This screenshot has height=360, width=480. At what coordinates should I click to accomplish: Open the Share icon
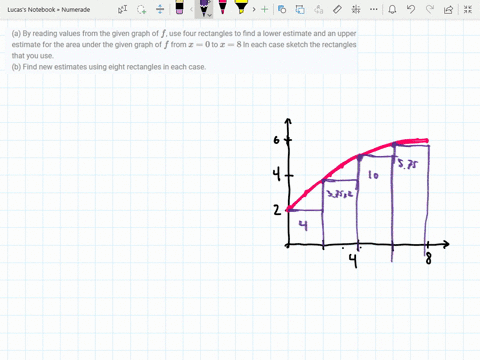pyautogui.click(x=449, y=9)
